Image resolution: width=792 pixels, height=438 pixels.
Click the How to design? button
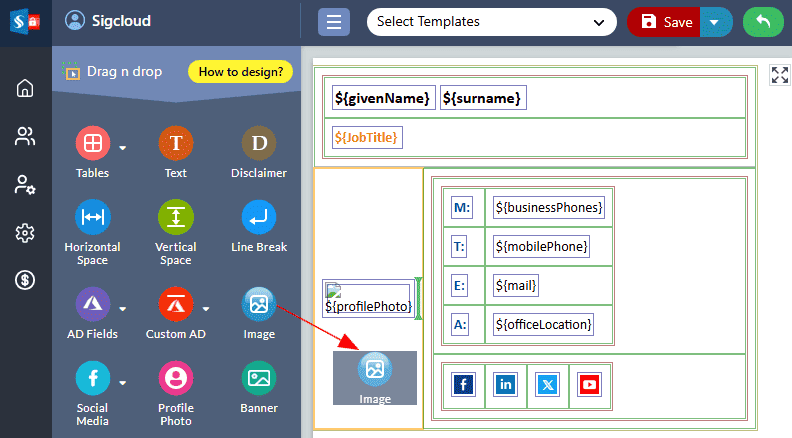pyautogui.click(x=240, y=71)
